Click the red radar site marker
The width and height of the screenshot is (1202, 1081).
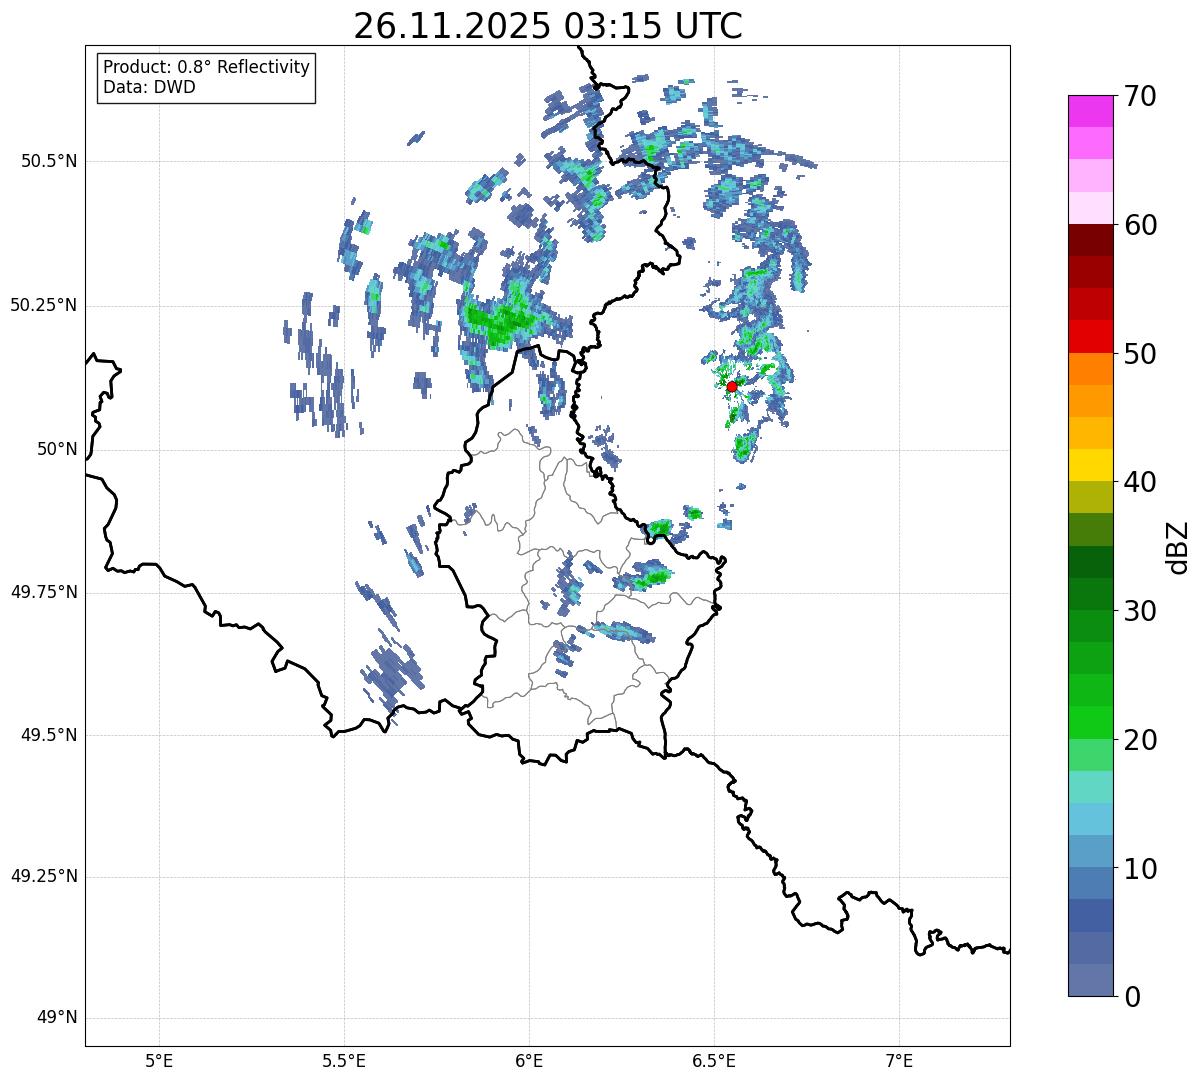(x=732, y=386)
